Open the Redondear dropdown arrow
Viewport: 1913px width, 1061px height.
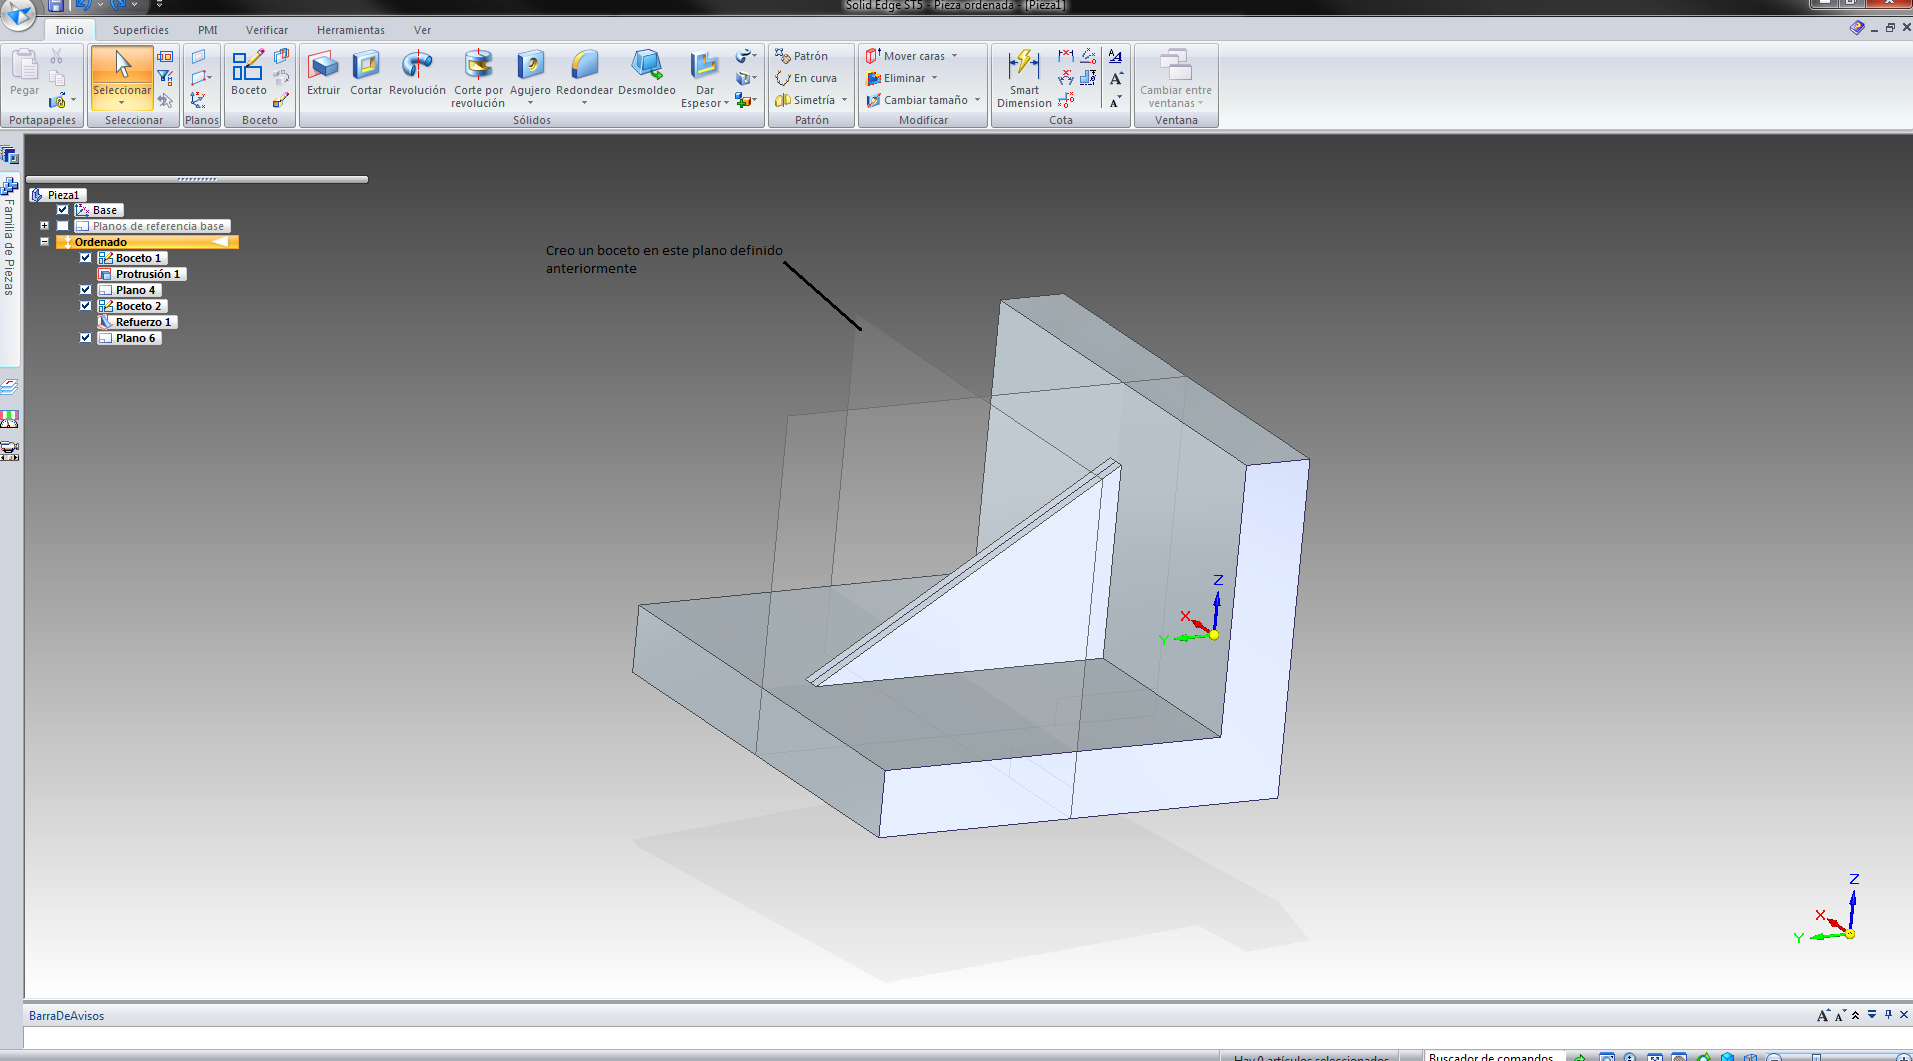pyautogui.click(x=584, y=103)
